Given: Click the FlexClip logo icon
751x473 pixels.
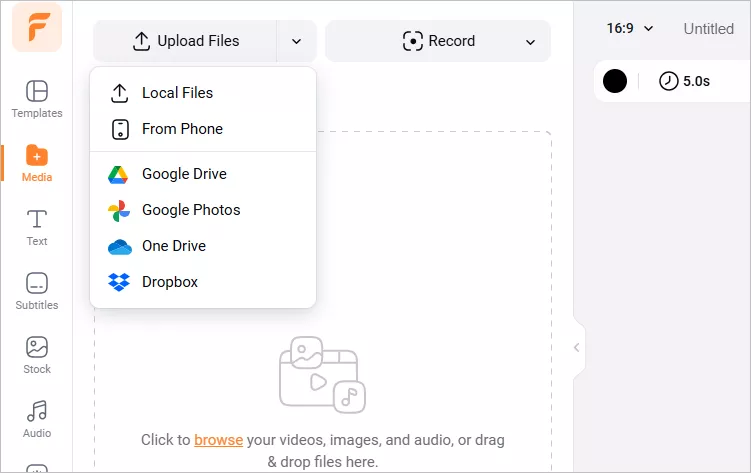Looking at the screenshot, I should click(37, 27).
